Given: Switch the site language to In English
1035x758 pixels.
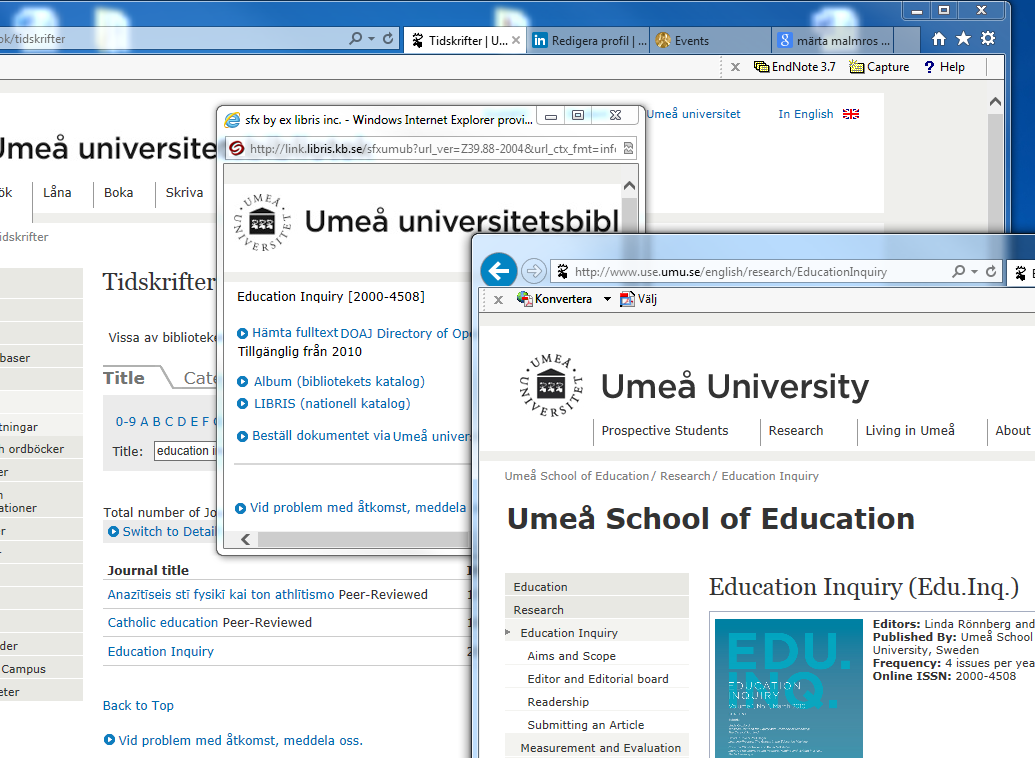Looking at the screenshot, I should click(x=805, y=114).
